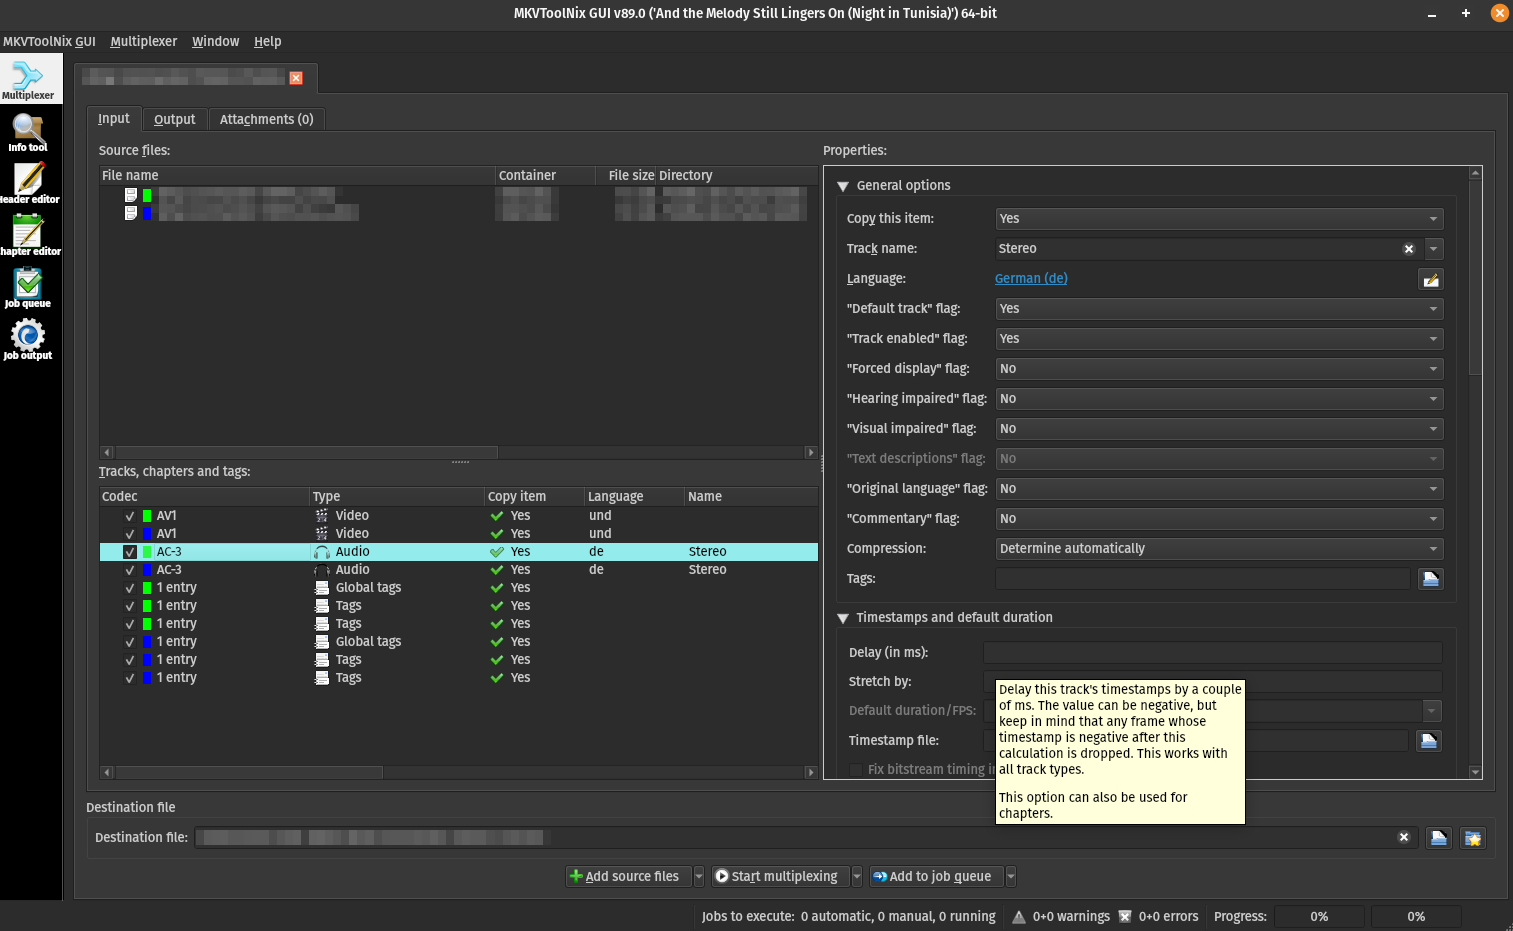This screenshot has width=1513, height=931.
Task: Toggle checkbox for second AC-3 audio track
Action: (130, 570)
